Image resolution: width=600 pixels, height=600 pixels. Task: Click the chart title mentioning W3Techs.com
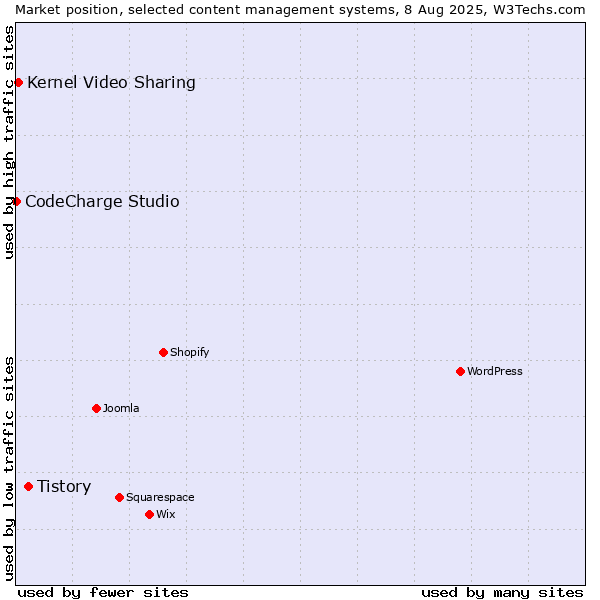[x=300, y=10]
